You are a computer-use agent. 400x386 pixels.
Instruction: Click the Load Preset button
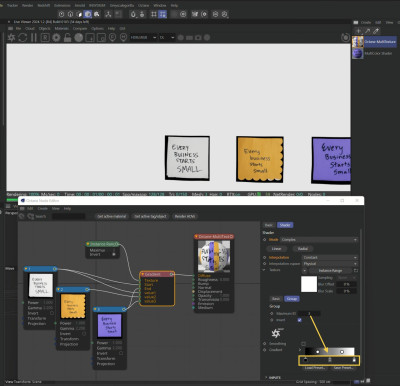[315, 368]
